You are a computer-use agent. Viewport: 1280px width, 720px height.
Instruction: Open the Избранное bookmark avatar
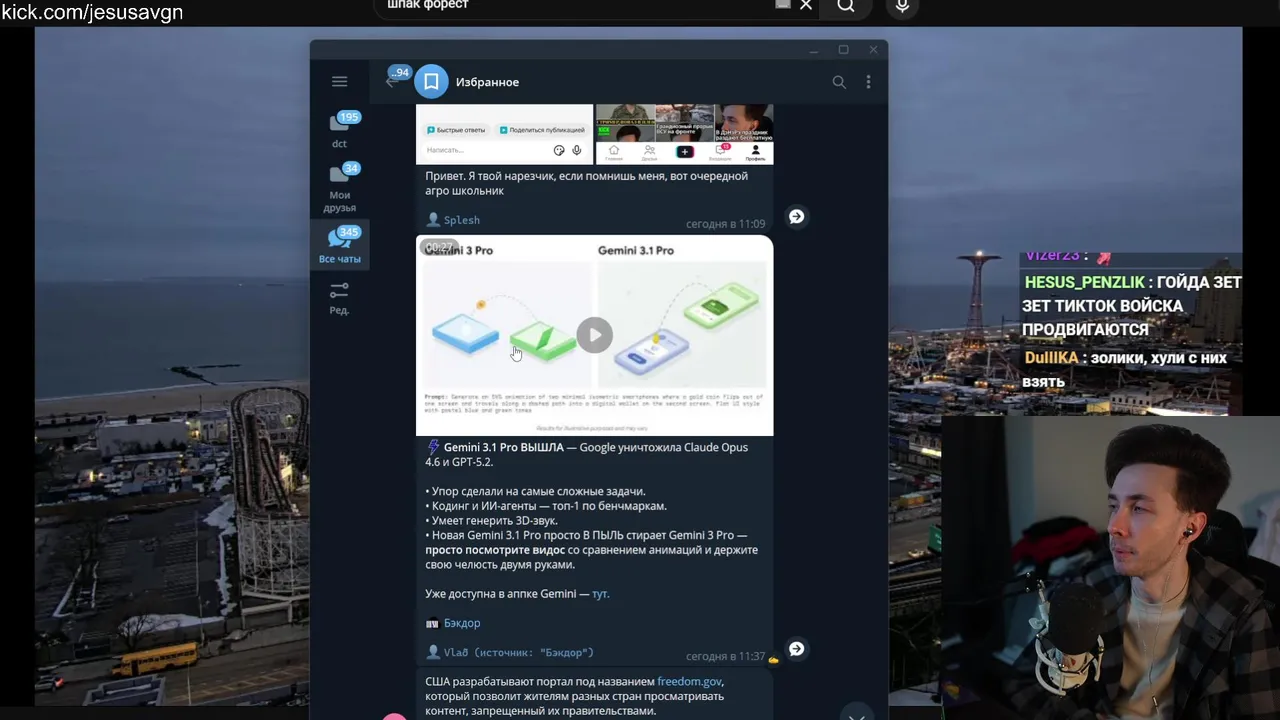(431, 82)
